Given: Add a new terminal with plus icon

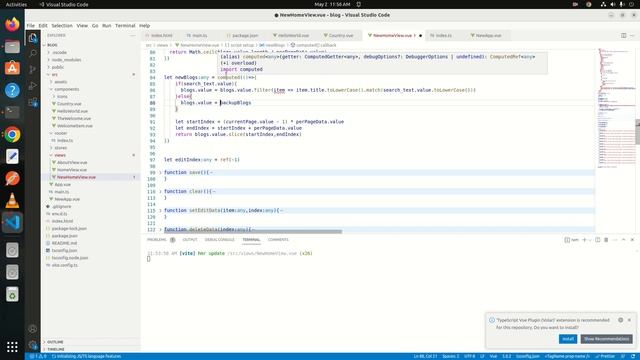Looking at the screenshot, I should coord(584,240).
